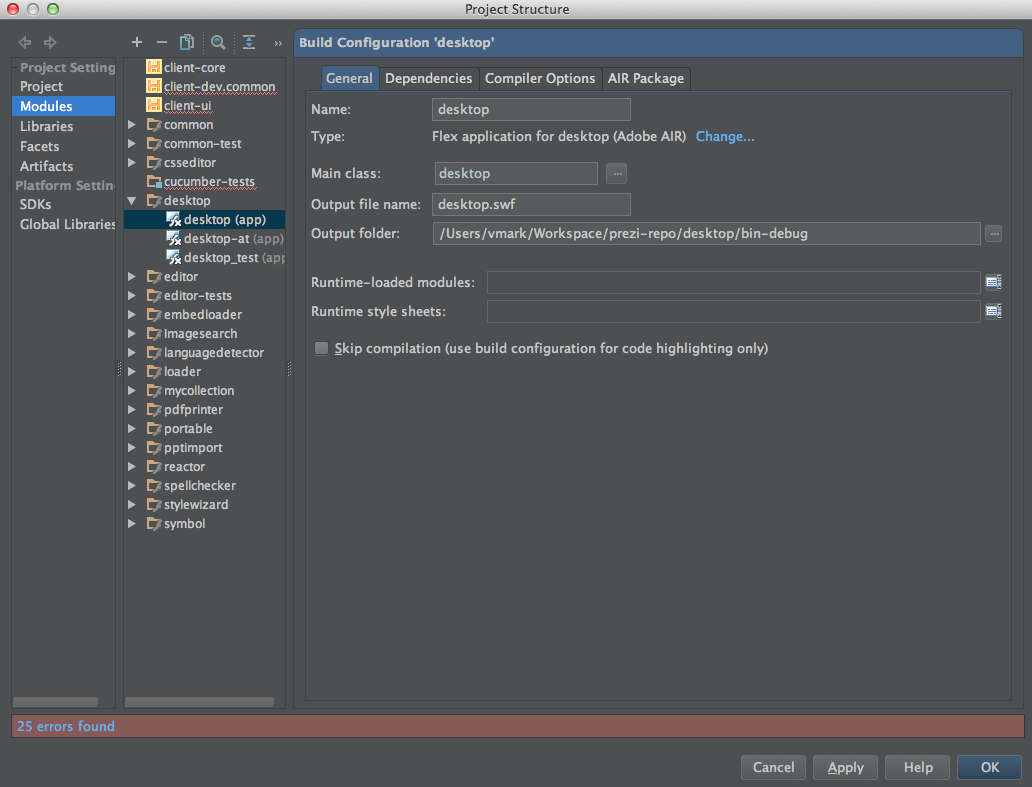The height and width of the screenshot is (787, 1032).
Task: Select the client-dev.common module icon
Action: click(154, 86)
